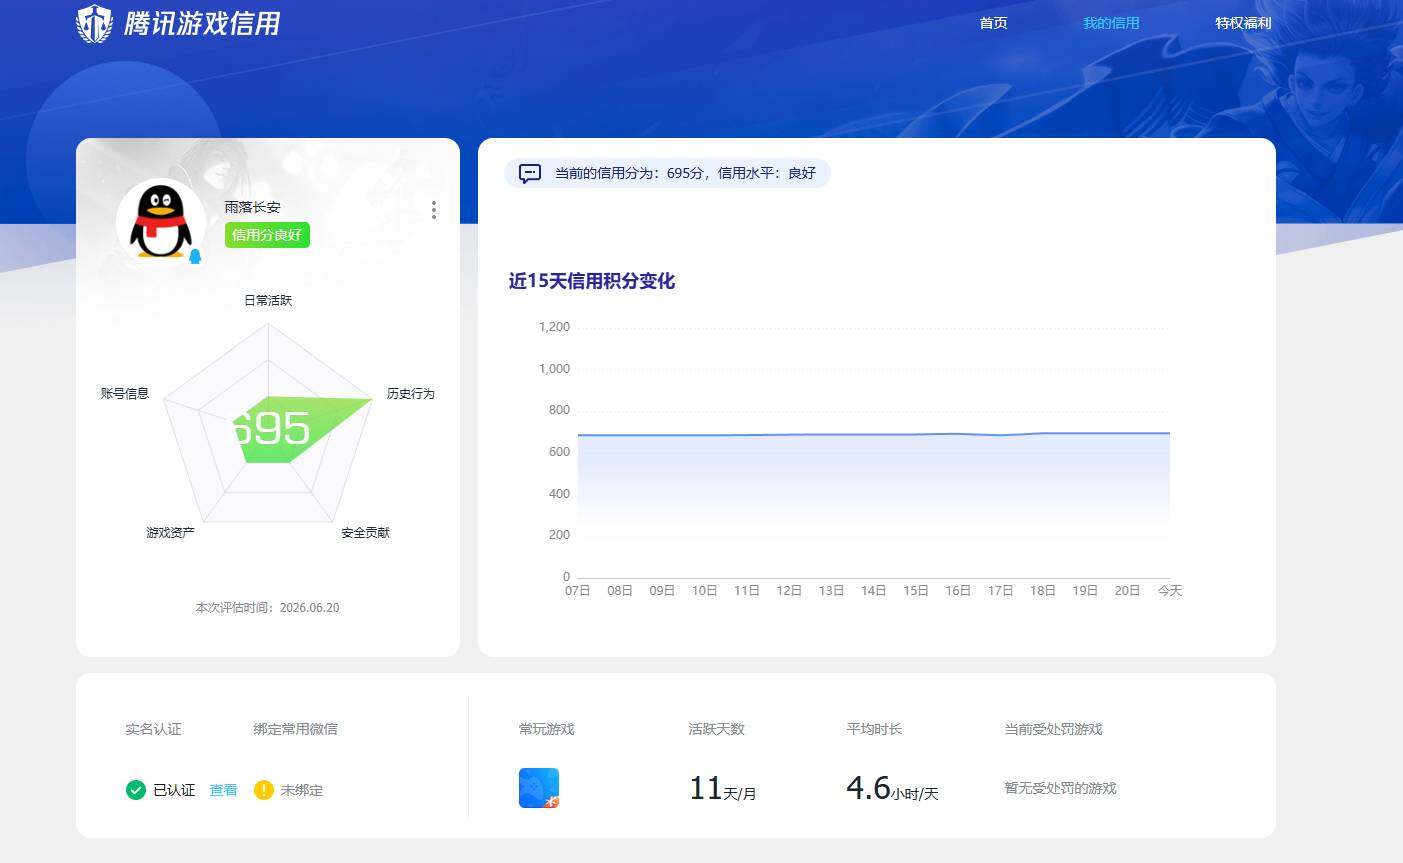Click the 今天 point on chart axis
Image resolution: width=1403 pixels, height=863 pixels.
[1170, 591]
